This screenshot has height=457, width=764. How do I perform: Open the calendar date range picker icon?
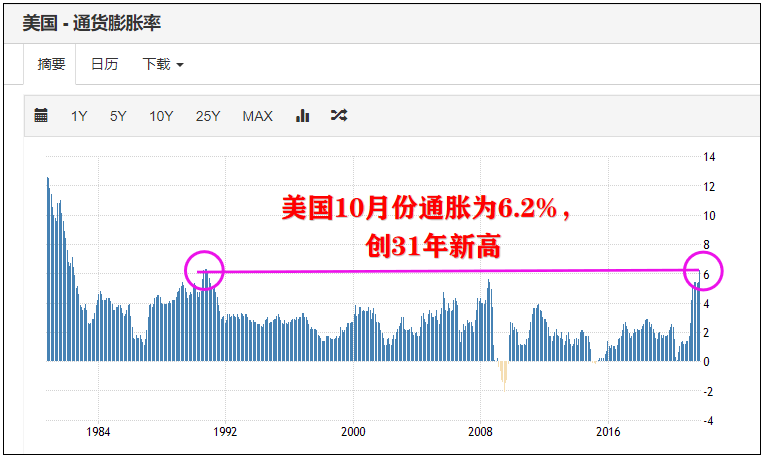click(41, 116)
